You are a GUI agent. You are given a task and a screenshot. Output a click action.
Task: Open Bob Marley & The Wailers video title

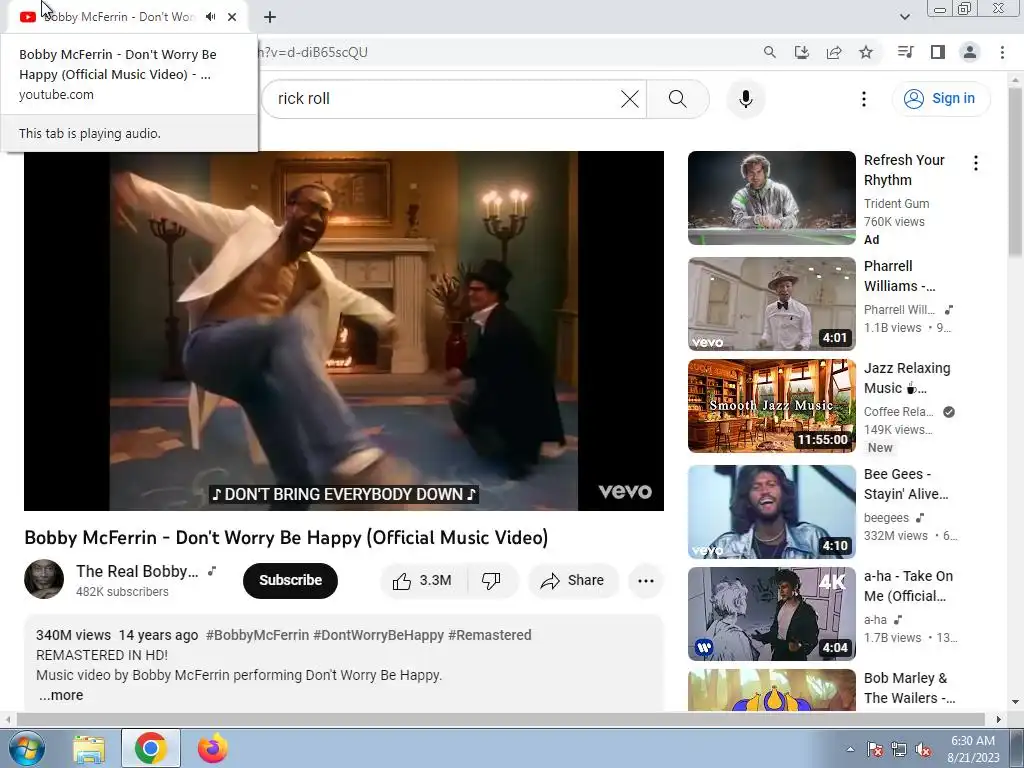910,688
